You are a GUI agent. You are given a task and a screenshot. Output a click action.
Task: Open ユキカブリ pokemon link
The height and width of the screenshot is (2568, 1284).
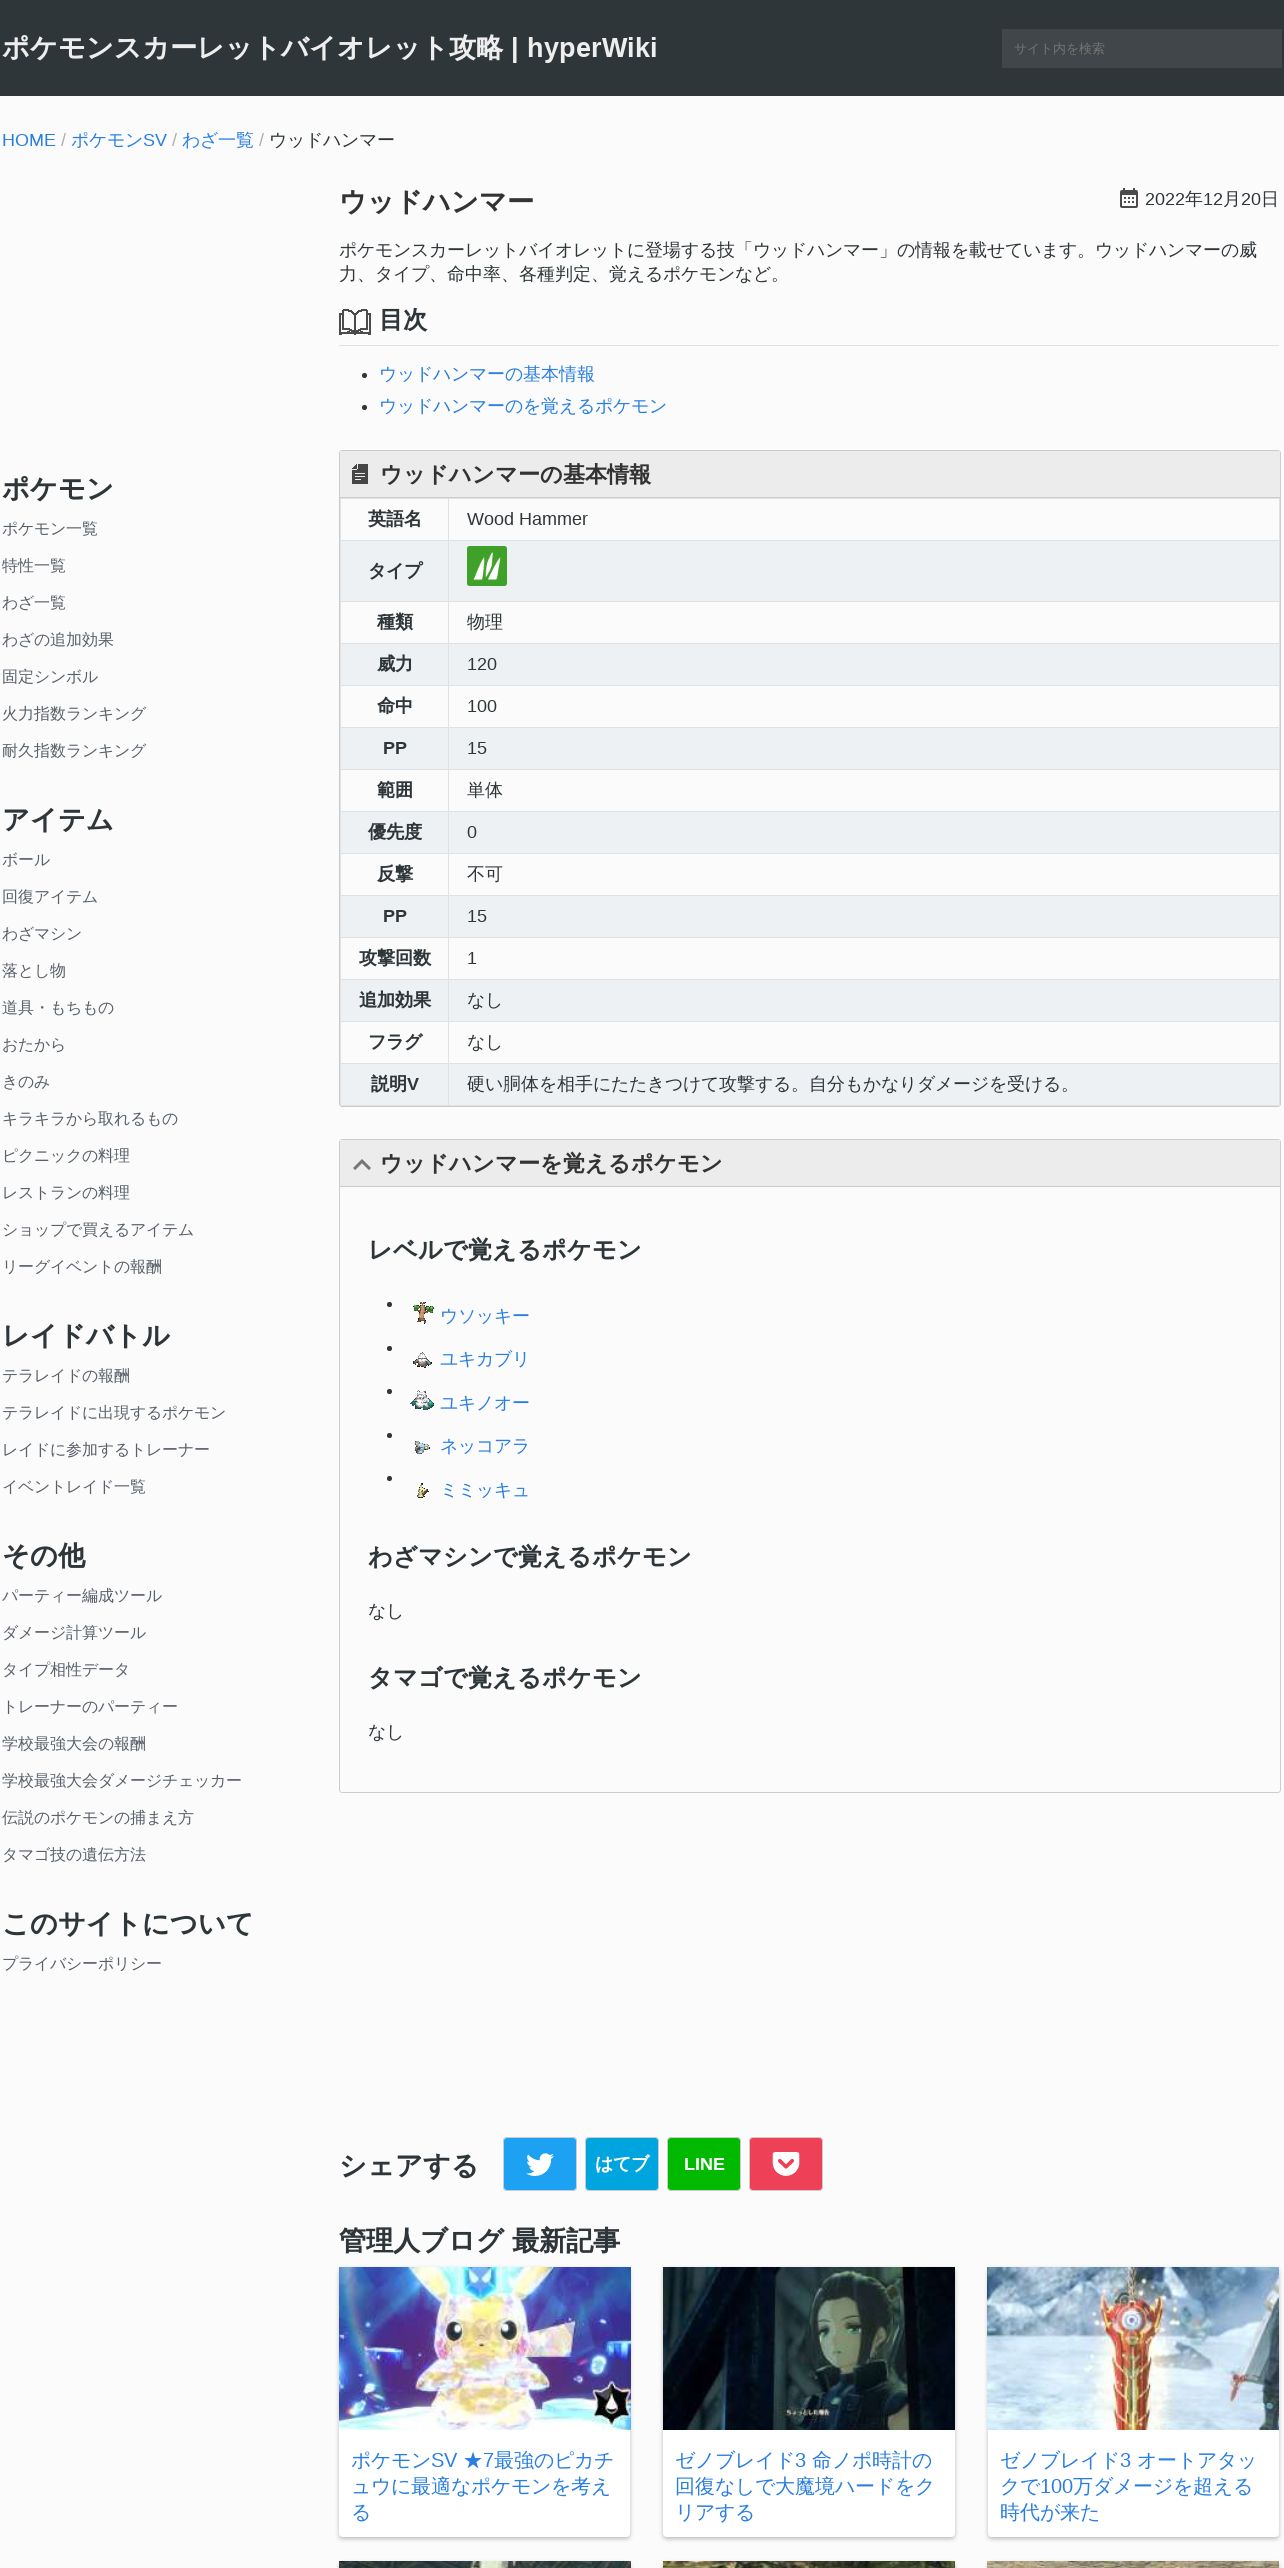coord(484,1359)
